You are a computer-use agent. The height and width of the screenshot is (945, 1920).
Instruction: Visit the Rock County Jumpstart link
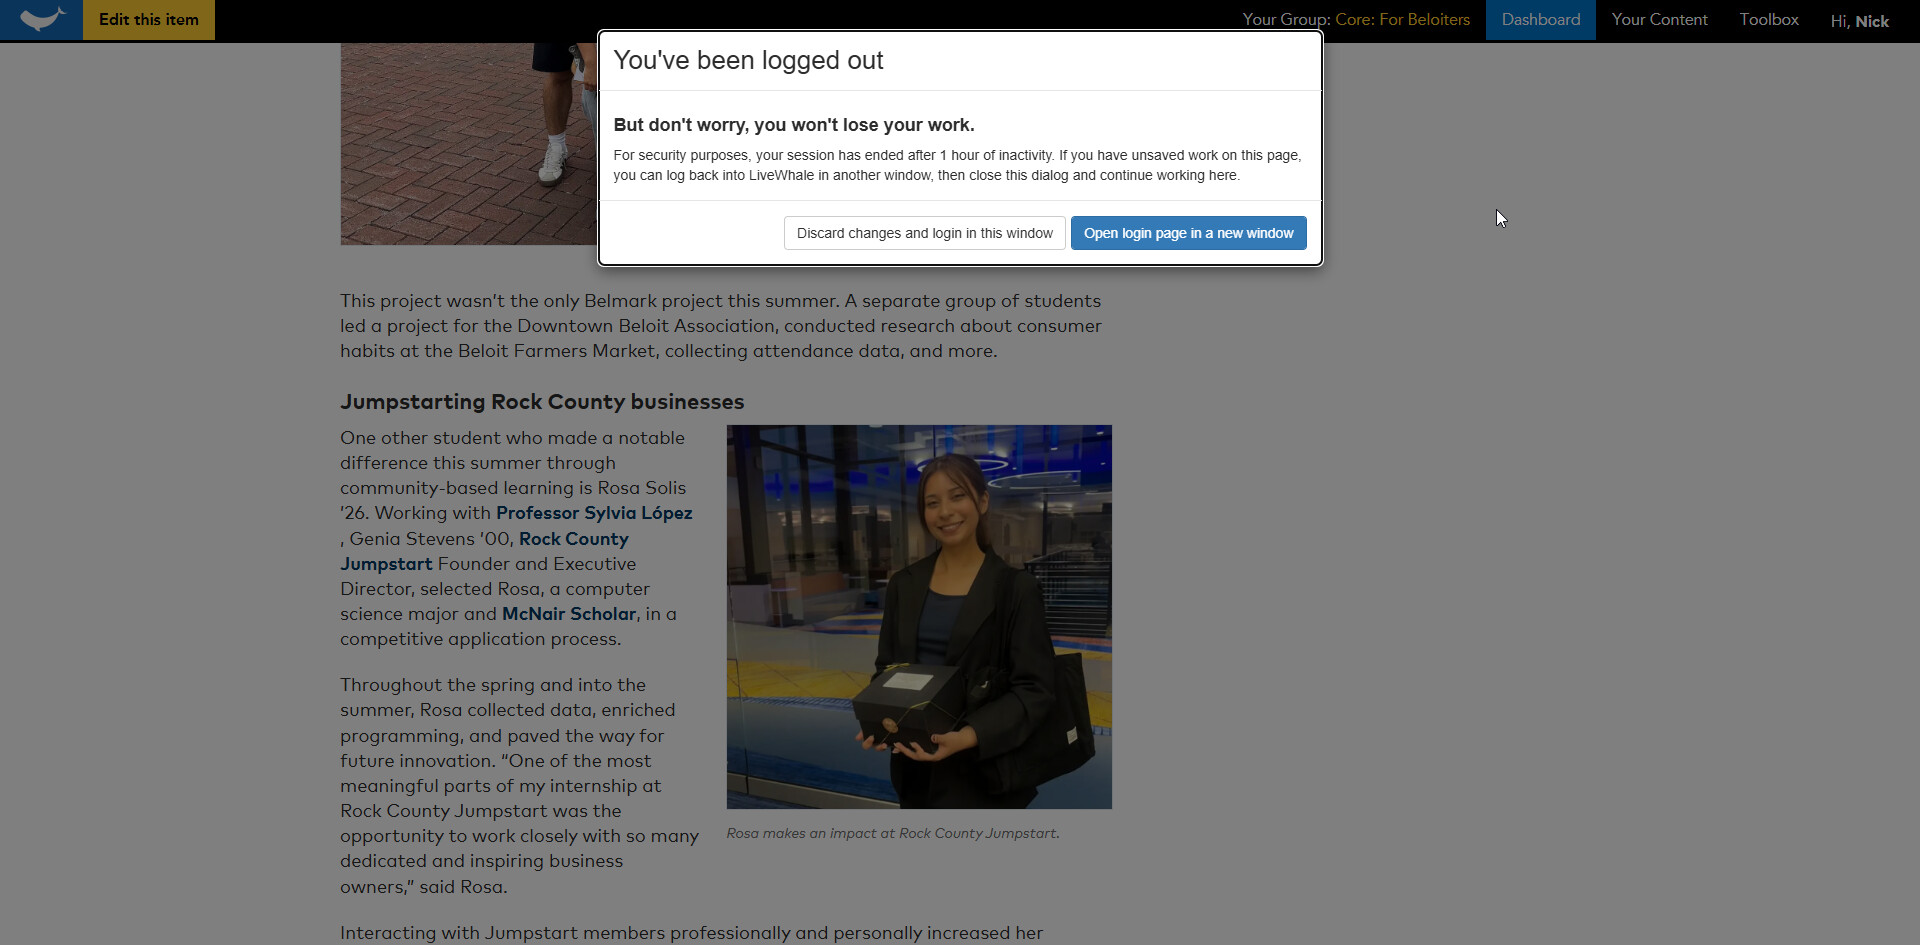point(573,539)
